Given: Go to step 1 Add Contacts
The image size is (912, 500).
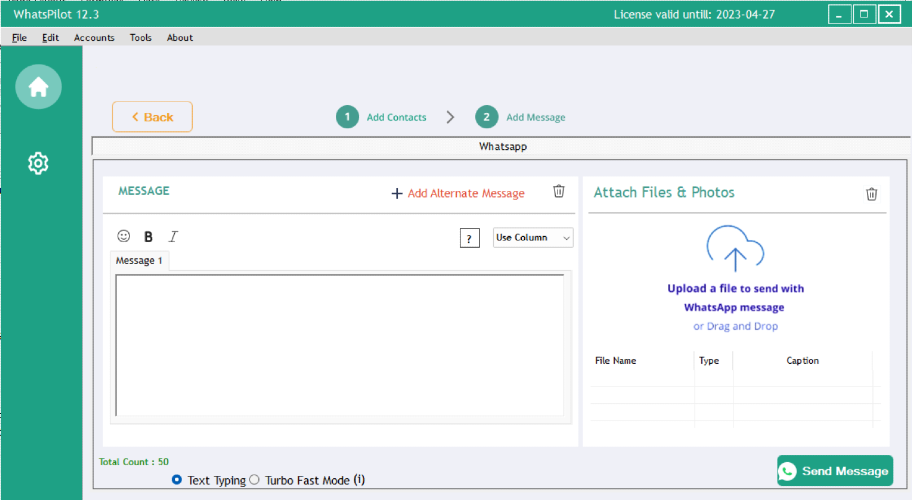Looking at the screenshot, I should [382, 117].
